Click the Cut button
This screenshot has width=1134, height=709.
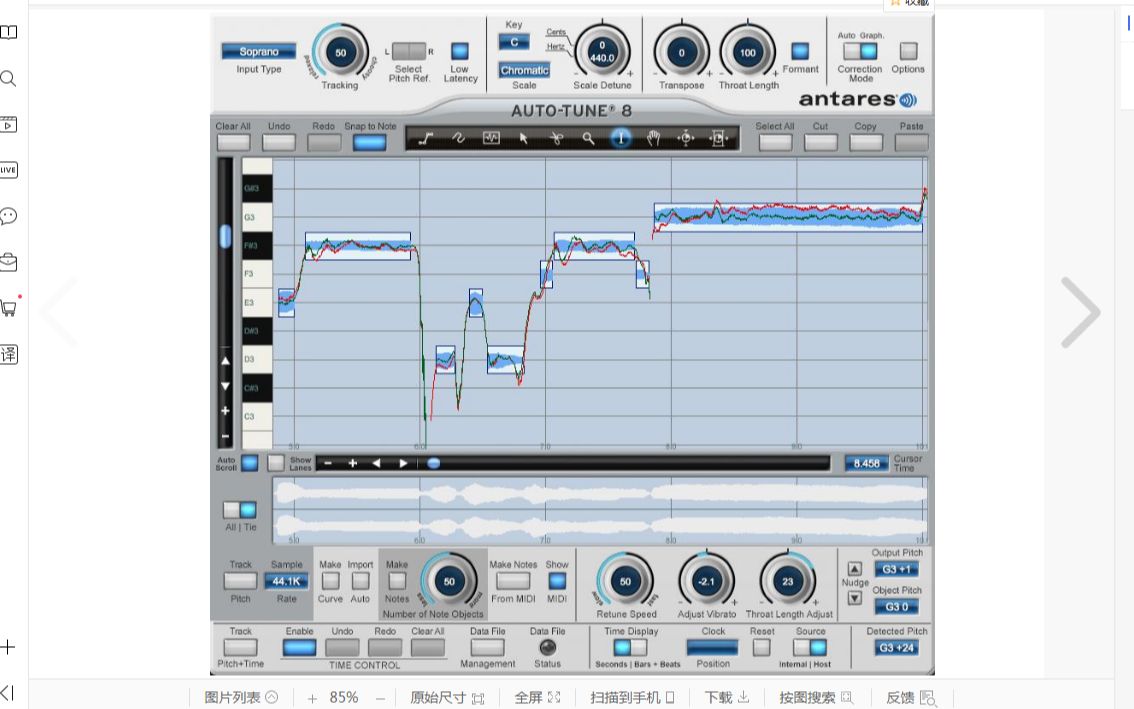pyautogui.click(x=821, y=143)
